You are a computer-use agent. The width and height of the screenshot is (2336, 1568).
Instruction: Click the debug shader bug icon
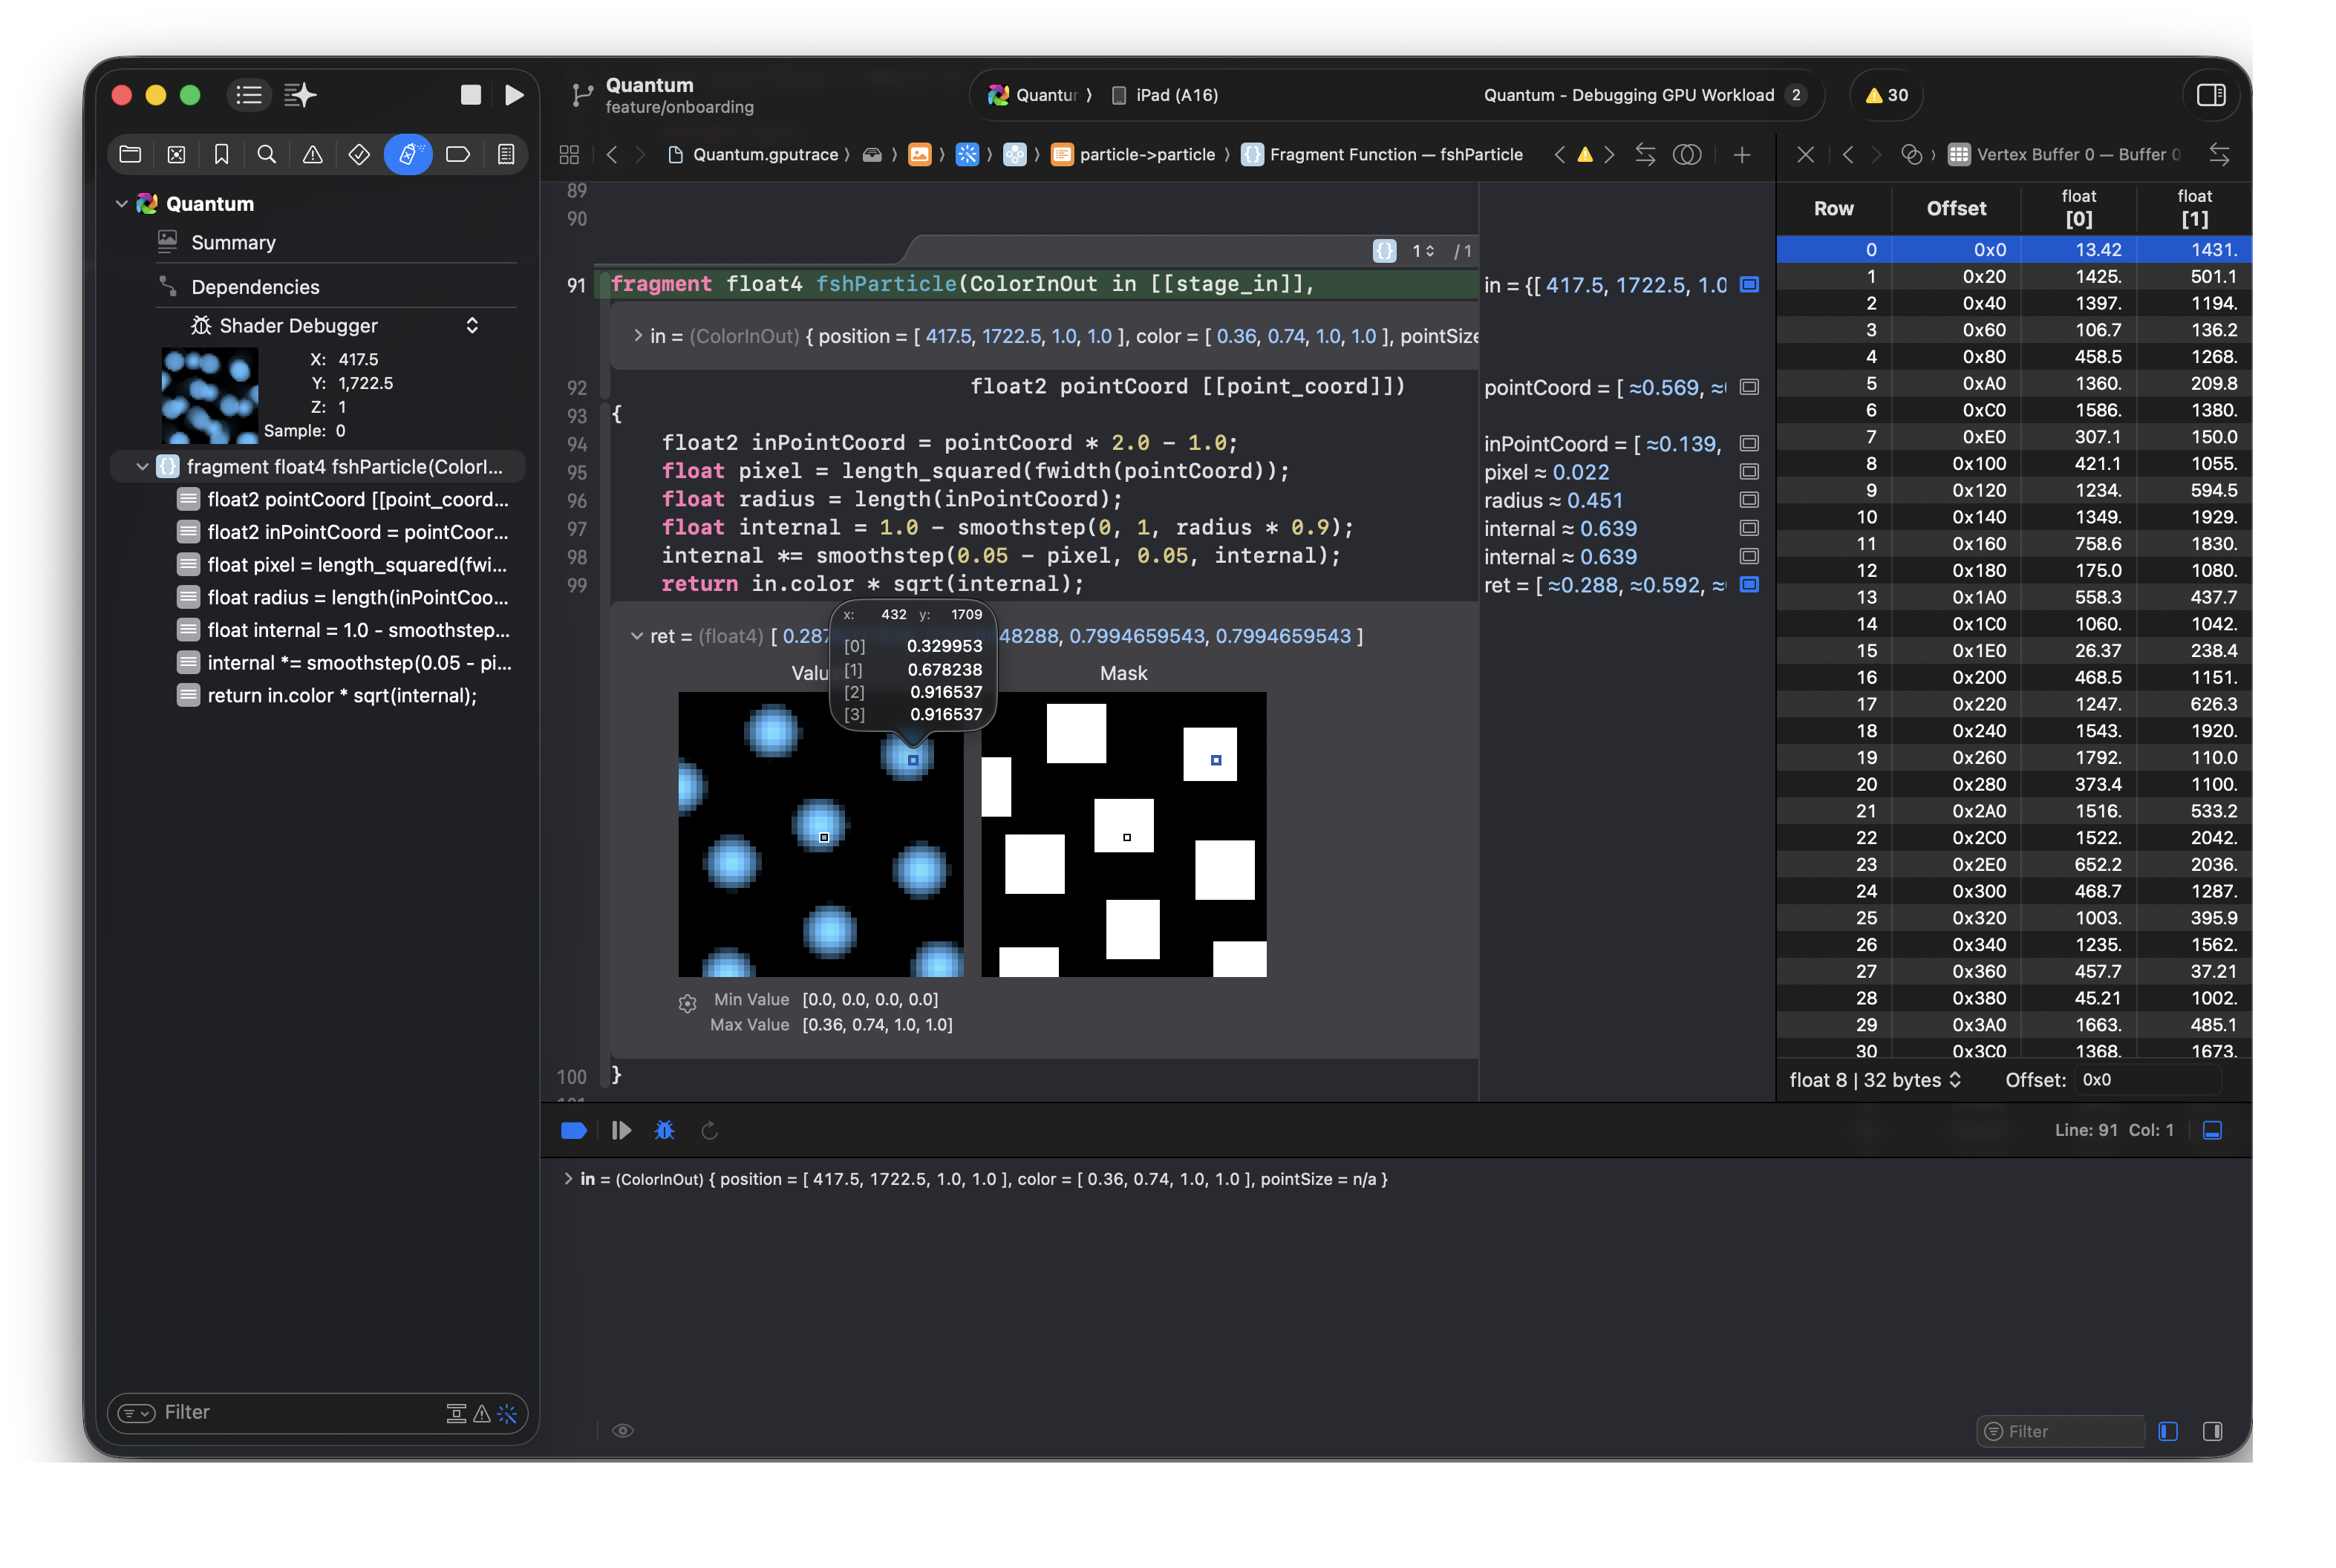point(664,1130)
